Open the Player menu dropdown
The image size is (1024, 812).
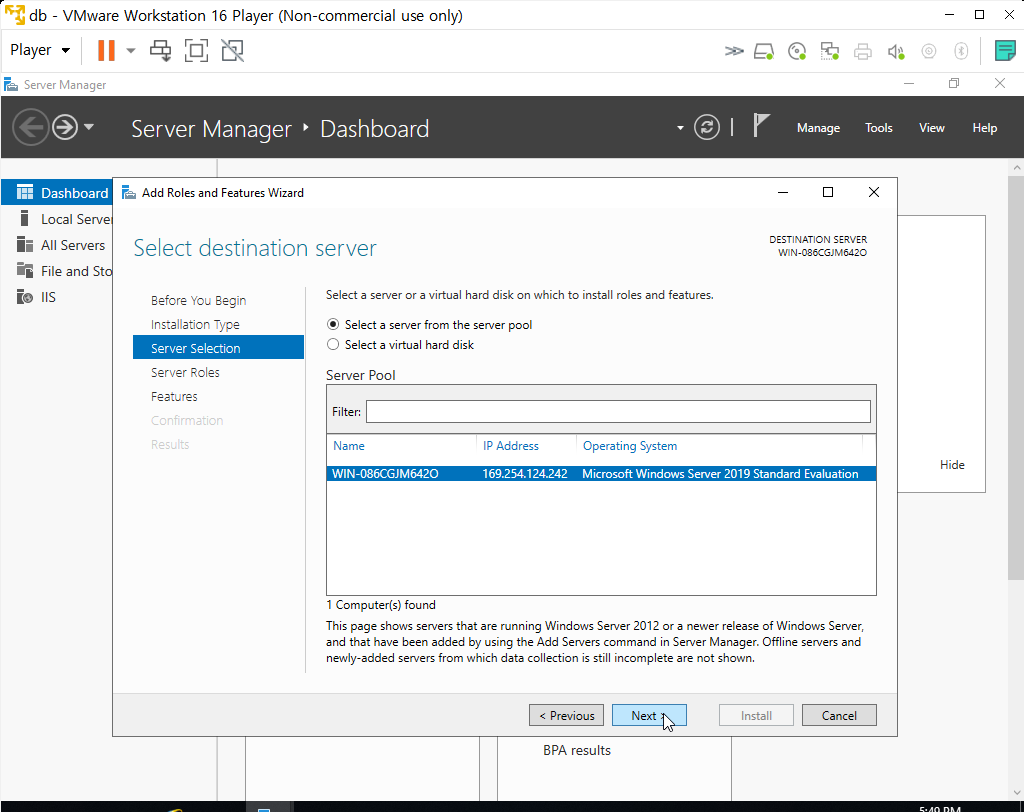click(x=40, y=50)
